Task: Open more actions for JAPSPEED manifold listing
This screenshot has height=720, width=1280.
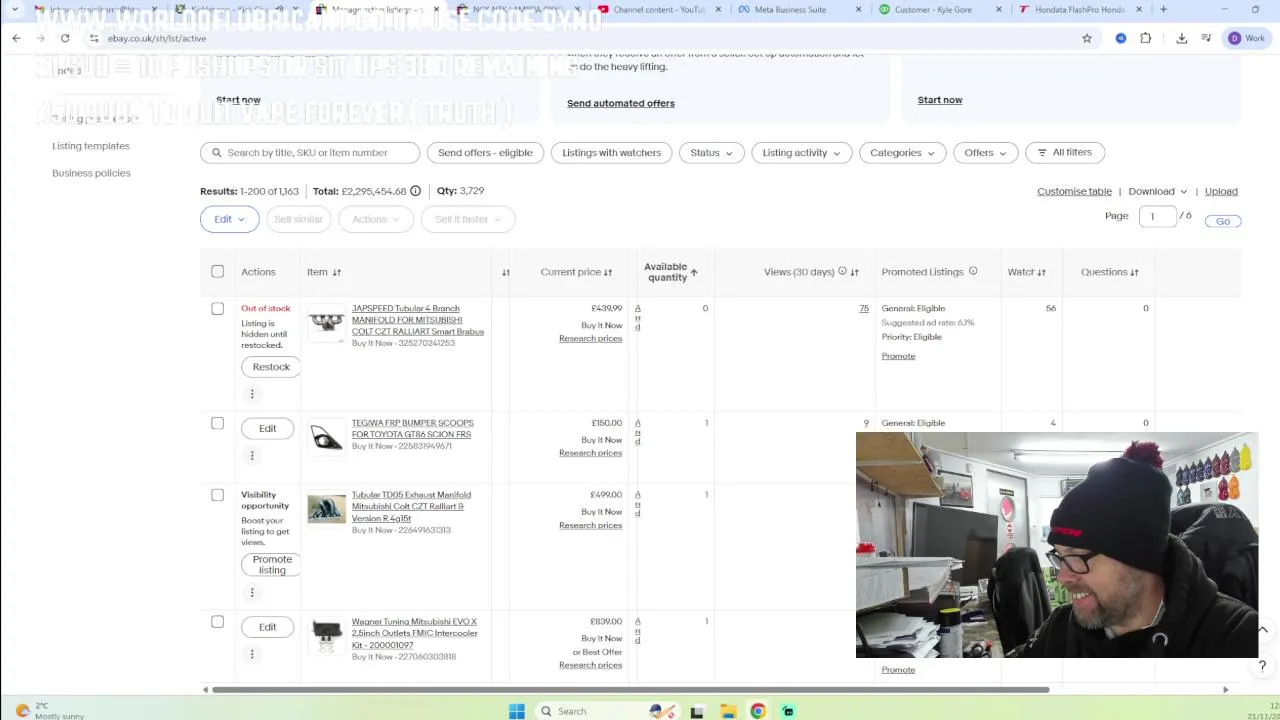Action: tap(252, 393)
